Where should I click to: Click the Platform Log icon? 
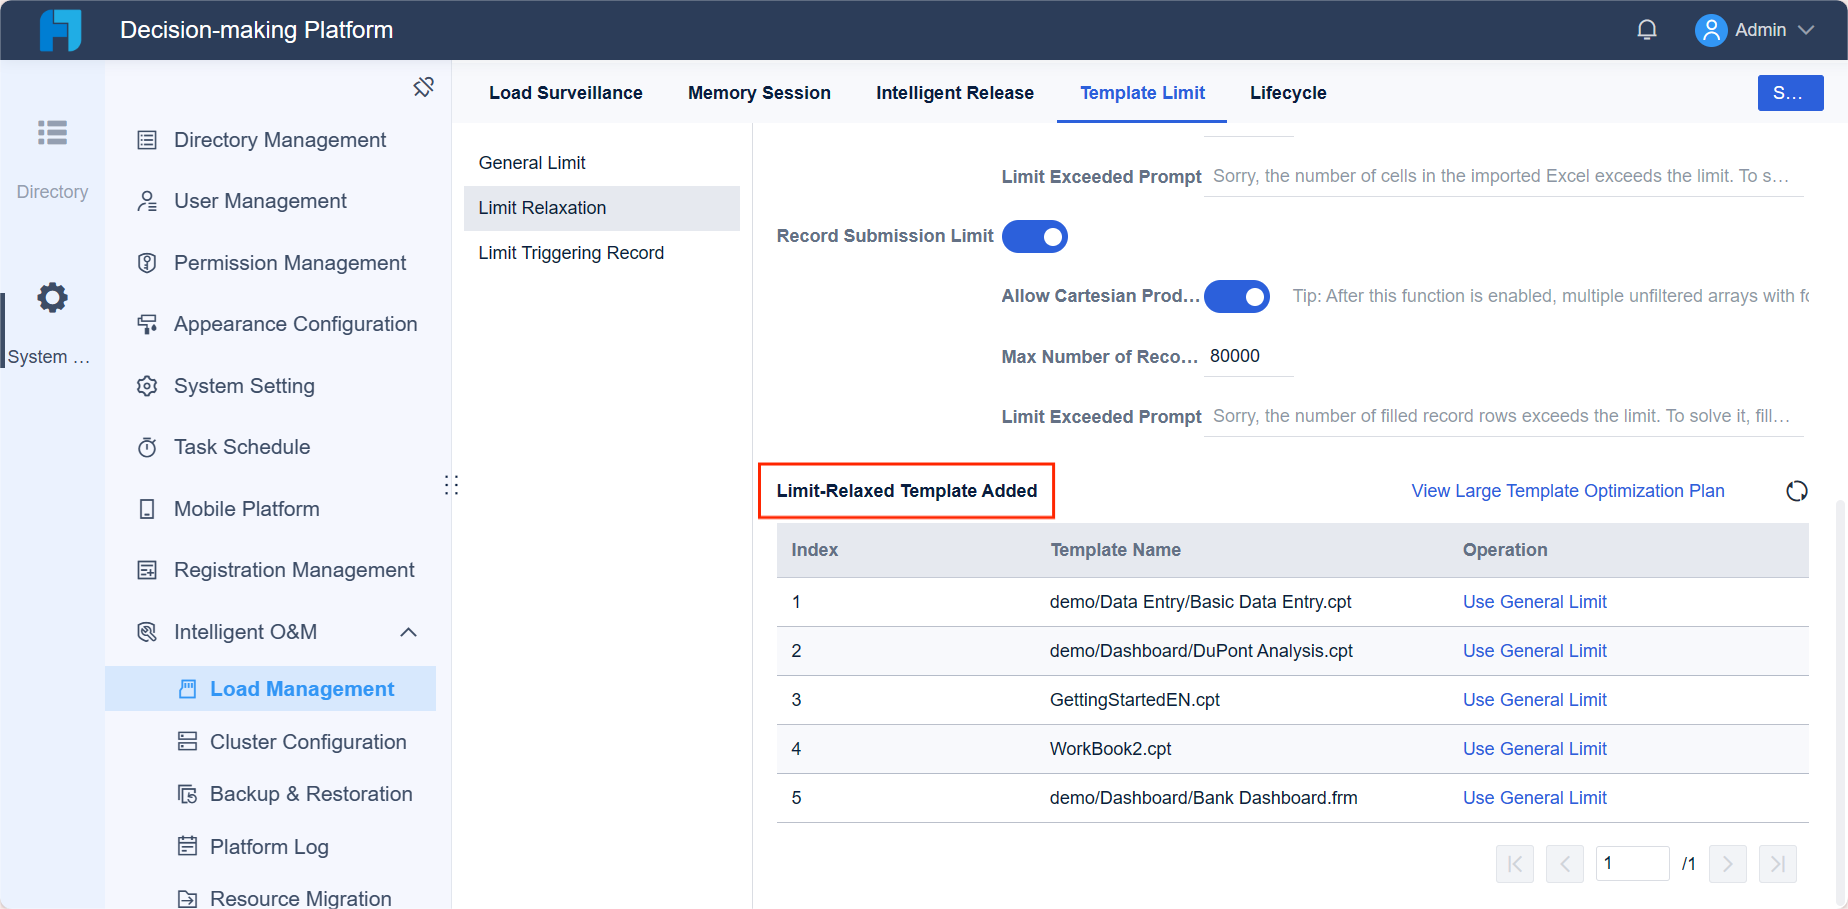click(187, 846)
